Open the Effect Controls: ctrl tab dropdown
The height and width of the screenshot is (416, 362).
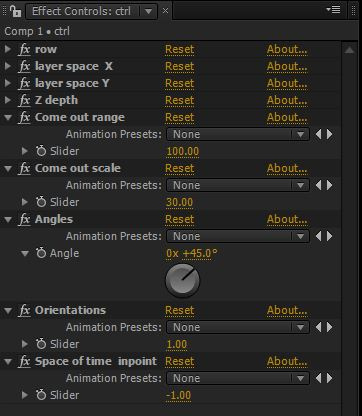148,11
